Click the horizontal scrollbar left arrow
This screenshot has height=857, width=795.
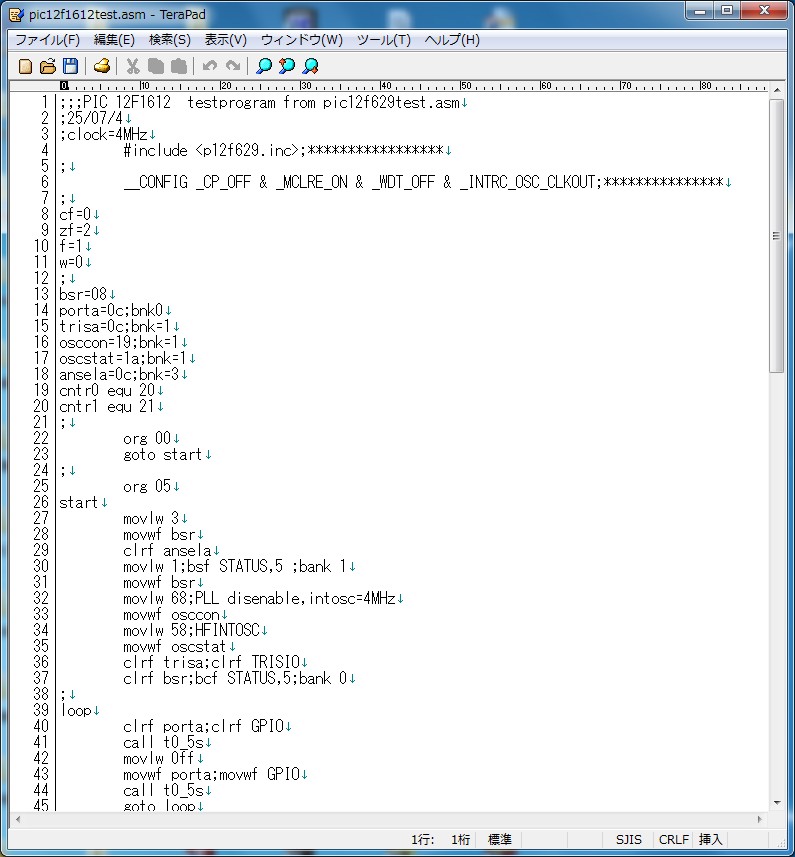18,819
